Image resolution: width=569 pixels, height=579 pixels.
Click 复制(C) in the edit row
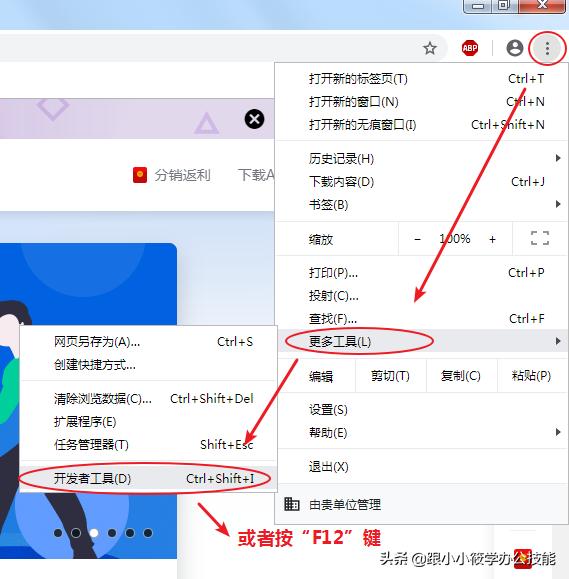(461, 376)
